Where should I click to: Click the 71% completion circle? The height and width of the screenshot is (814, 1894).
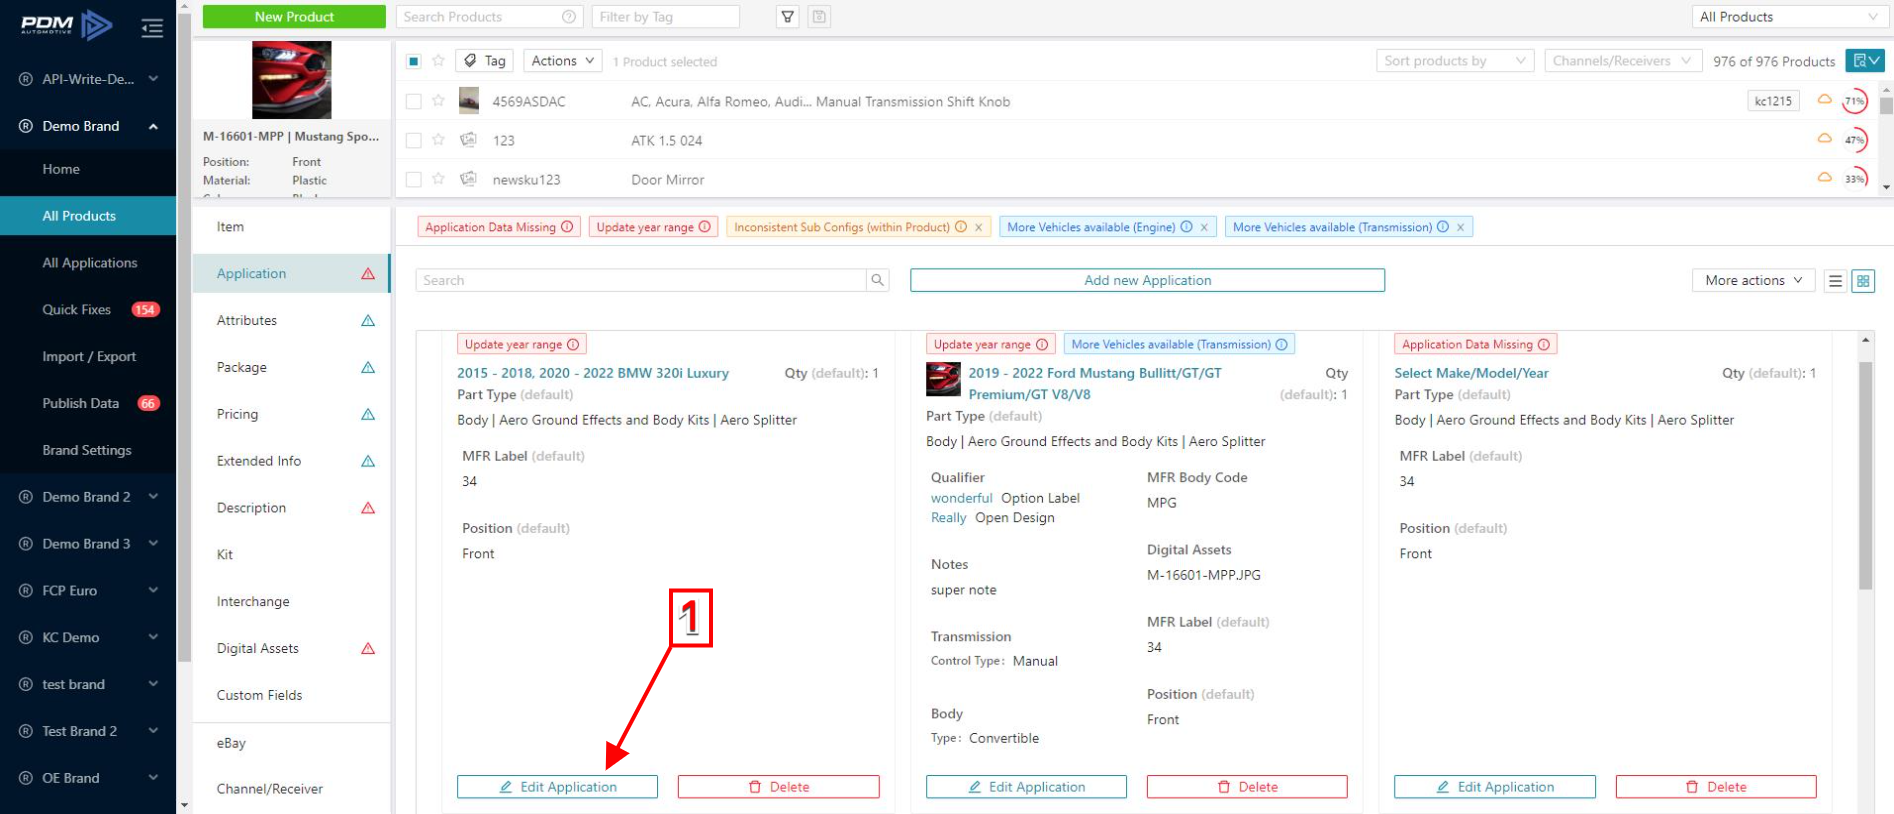[x=1855, y=101]
